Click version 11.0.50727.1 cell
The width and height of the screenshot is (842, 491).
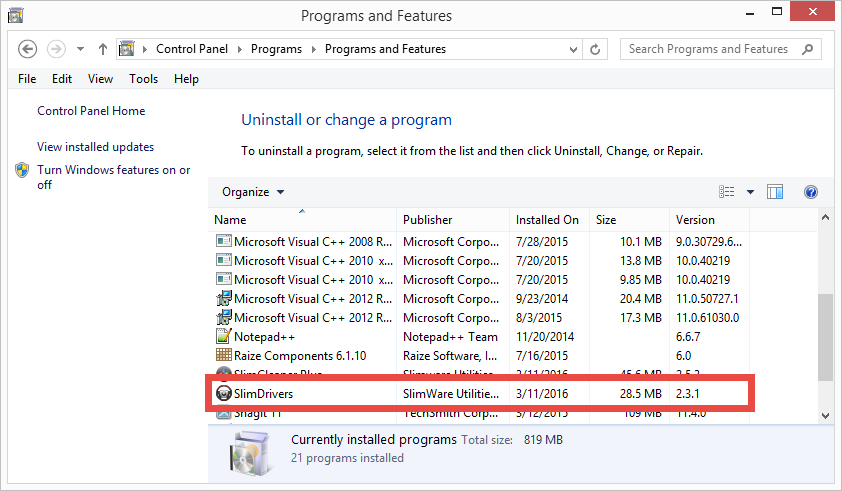point(707,299)
